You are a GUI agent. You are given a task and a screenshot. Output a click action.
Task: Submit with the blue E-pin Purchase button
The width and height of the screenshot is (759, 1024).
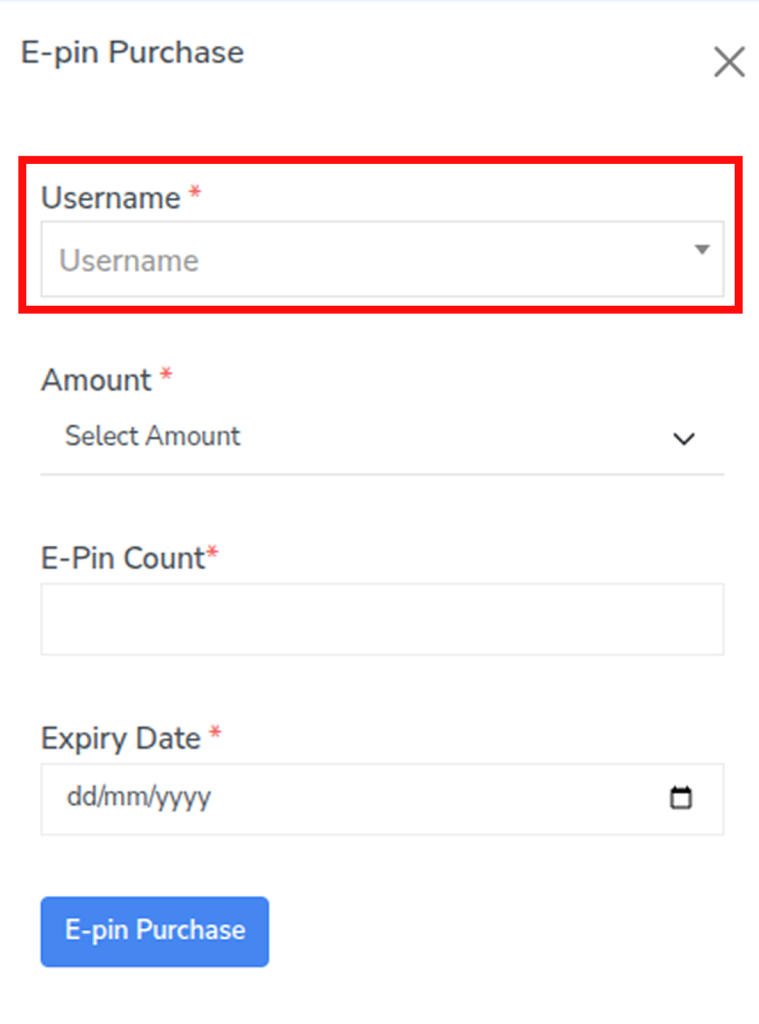[x=155, y=931]
